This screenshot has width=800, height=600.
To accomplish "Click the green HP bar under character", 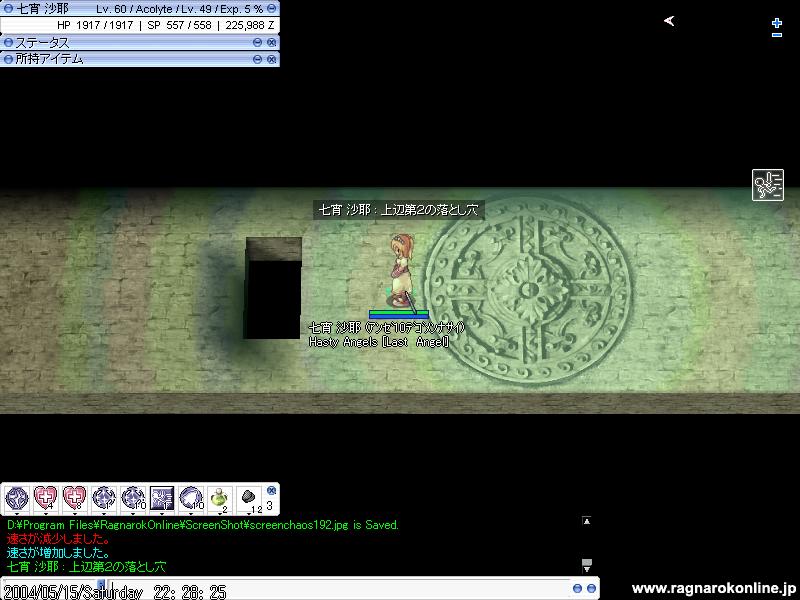I will (x=398, y=312).
